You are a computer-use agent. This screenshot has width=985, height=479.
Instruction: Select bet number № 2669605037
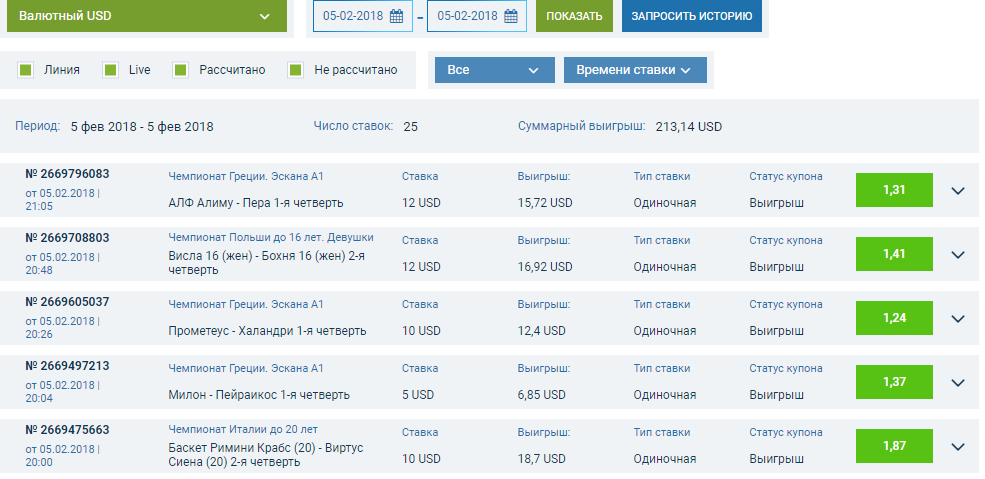click(67, 302)
